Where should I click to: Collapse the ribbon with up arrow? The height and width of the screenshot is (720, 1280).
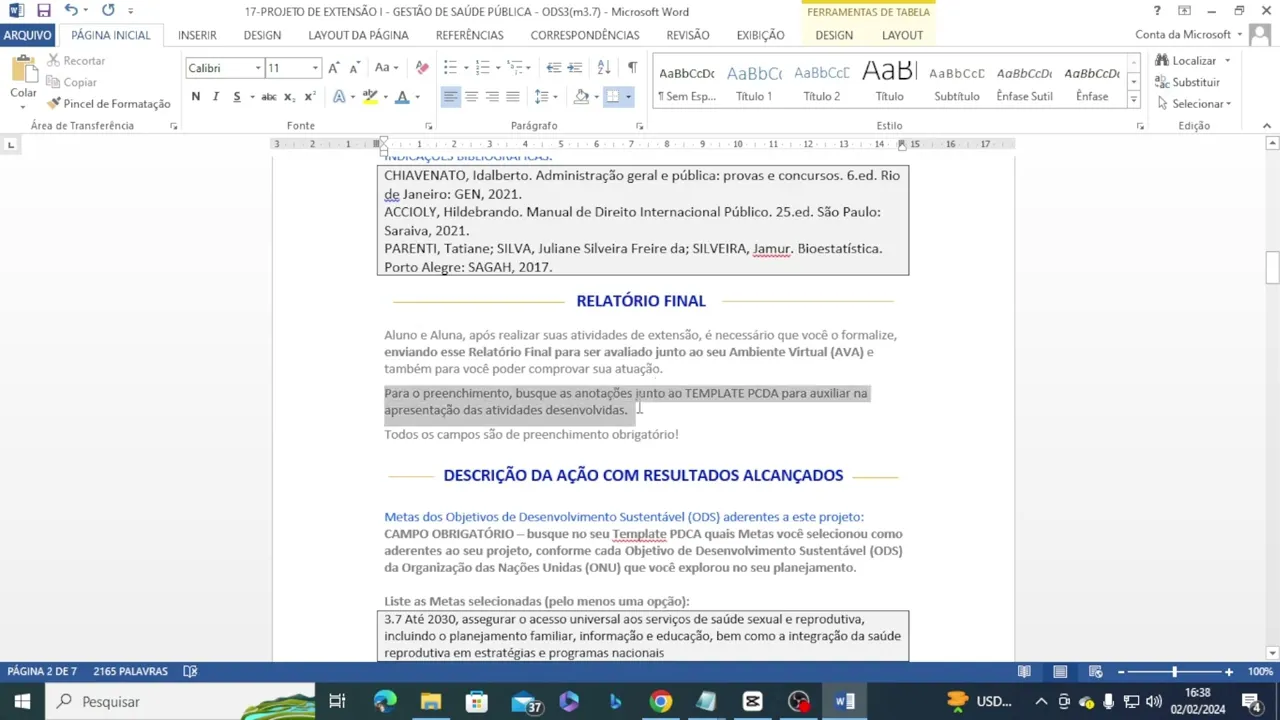1267,126
